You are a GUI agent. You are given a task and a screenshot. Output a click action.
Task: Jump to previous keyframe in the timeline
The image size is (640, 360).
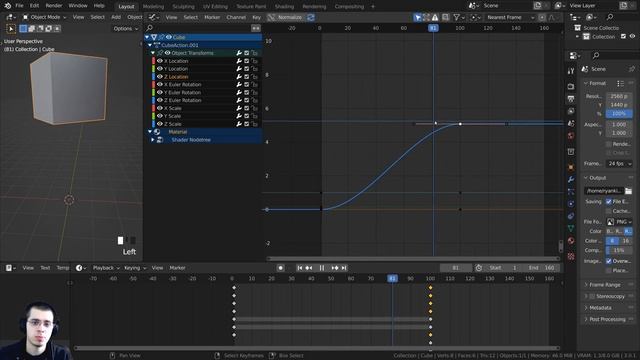309,268
